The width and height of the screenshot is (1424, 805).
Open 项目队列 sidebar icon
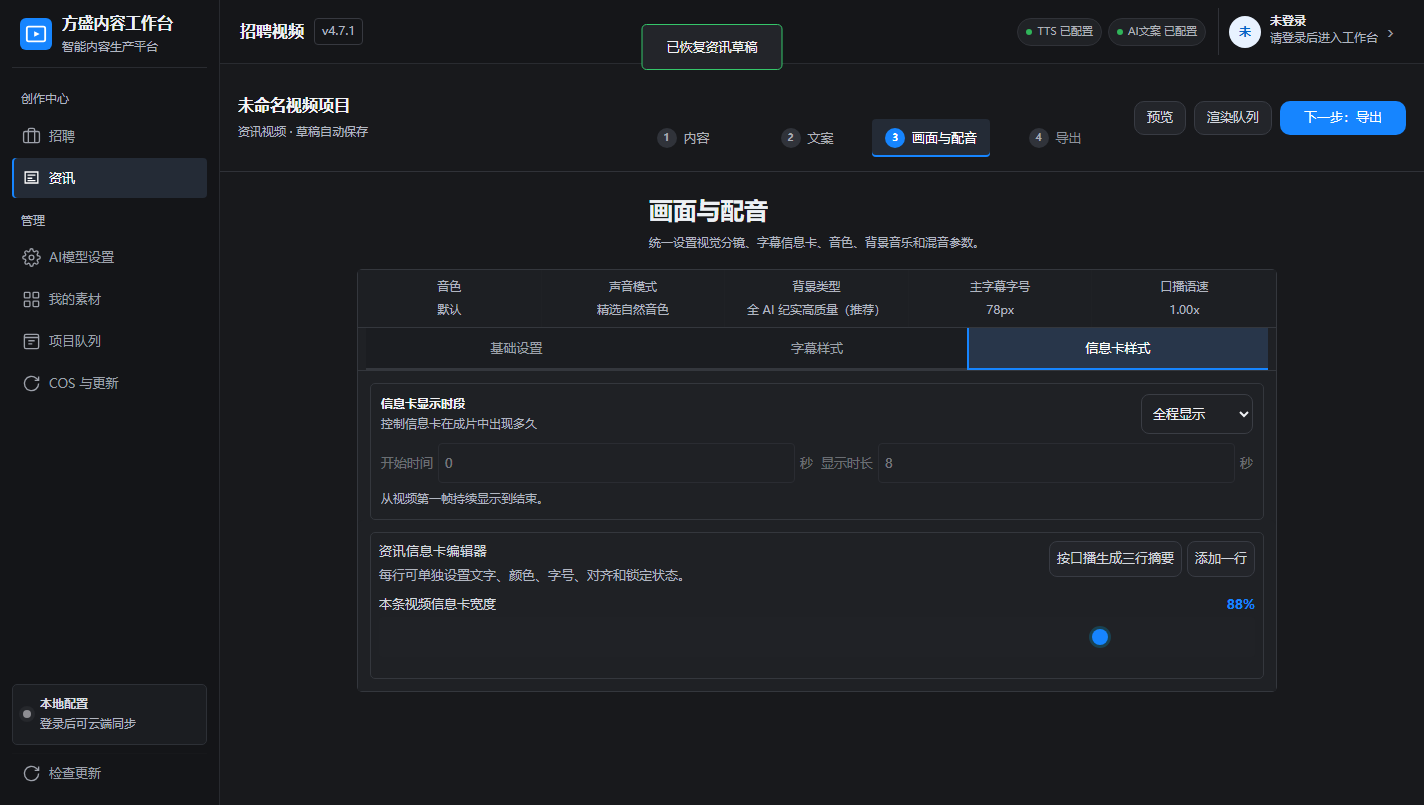[31, 341]
